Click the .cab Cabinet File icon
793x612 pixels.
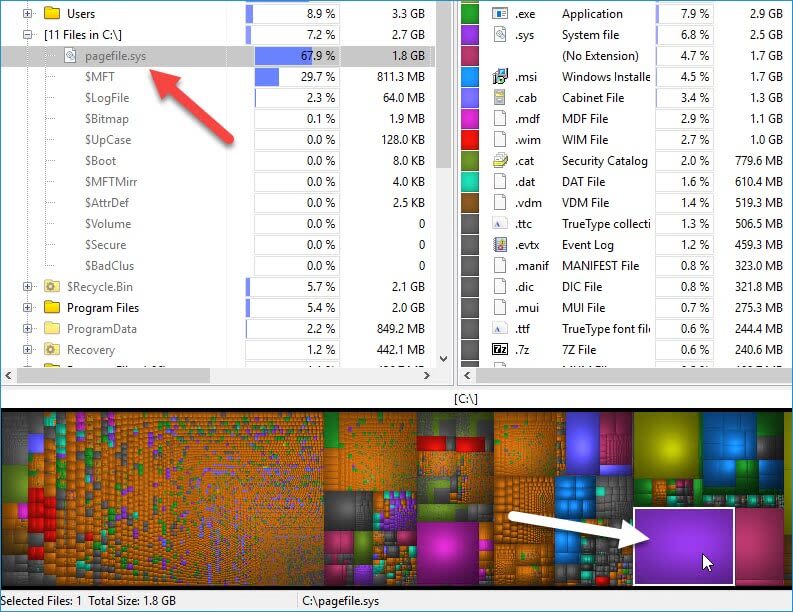point(500,98)
